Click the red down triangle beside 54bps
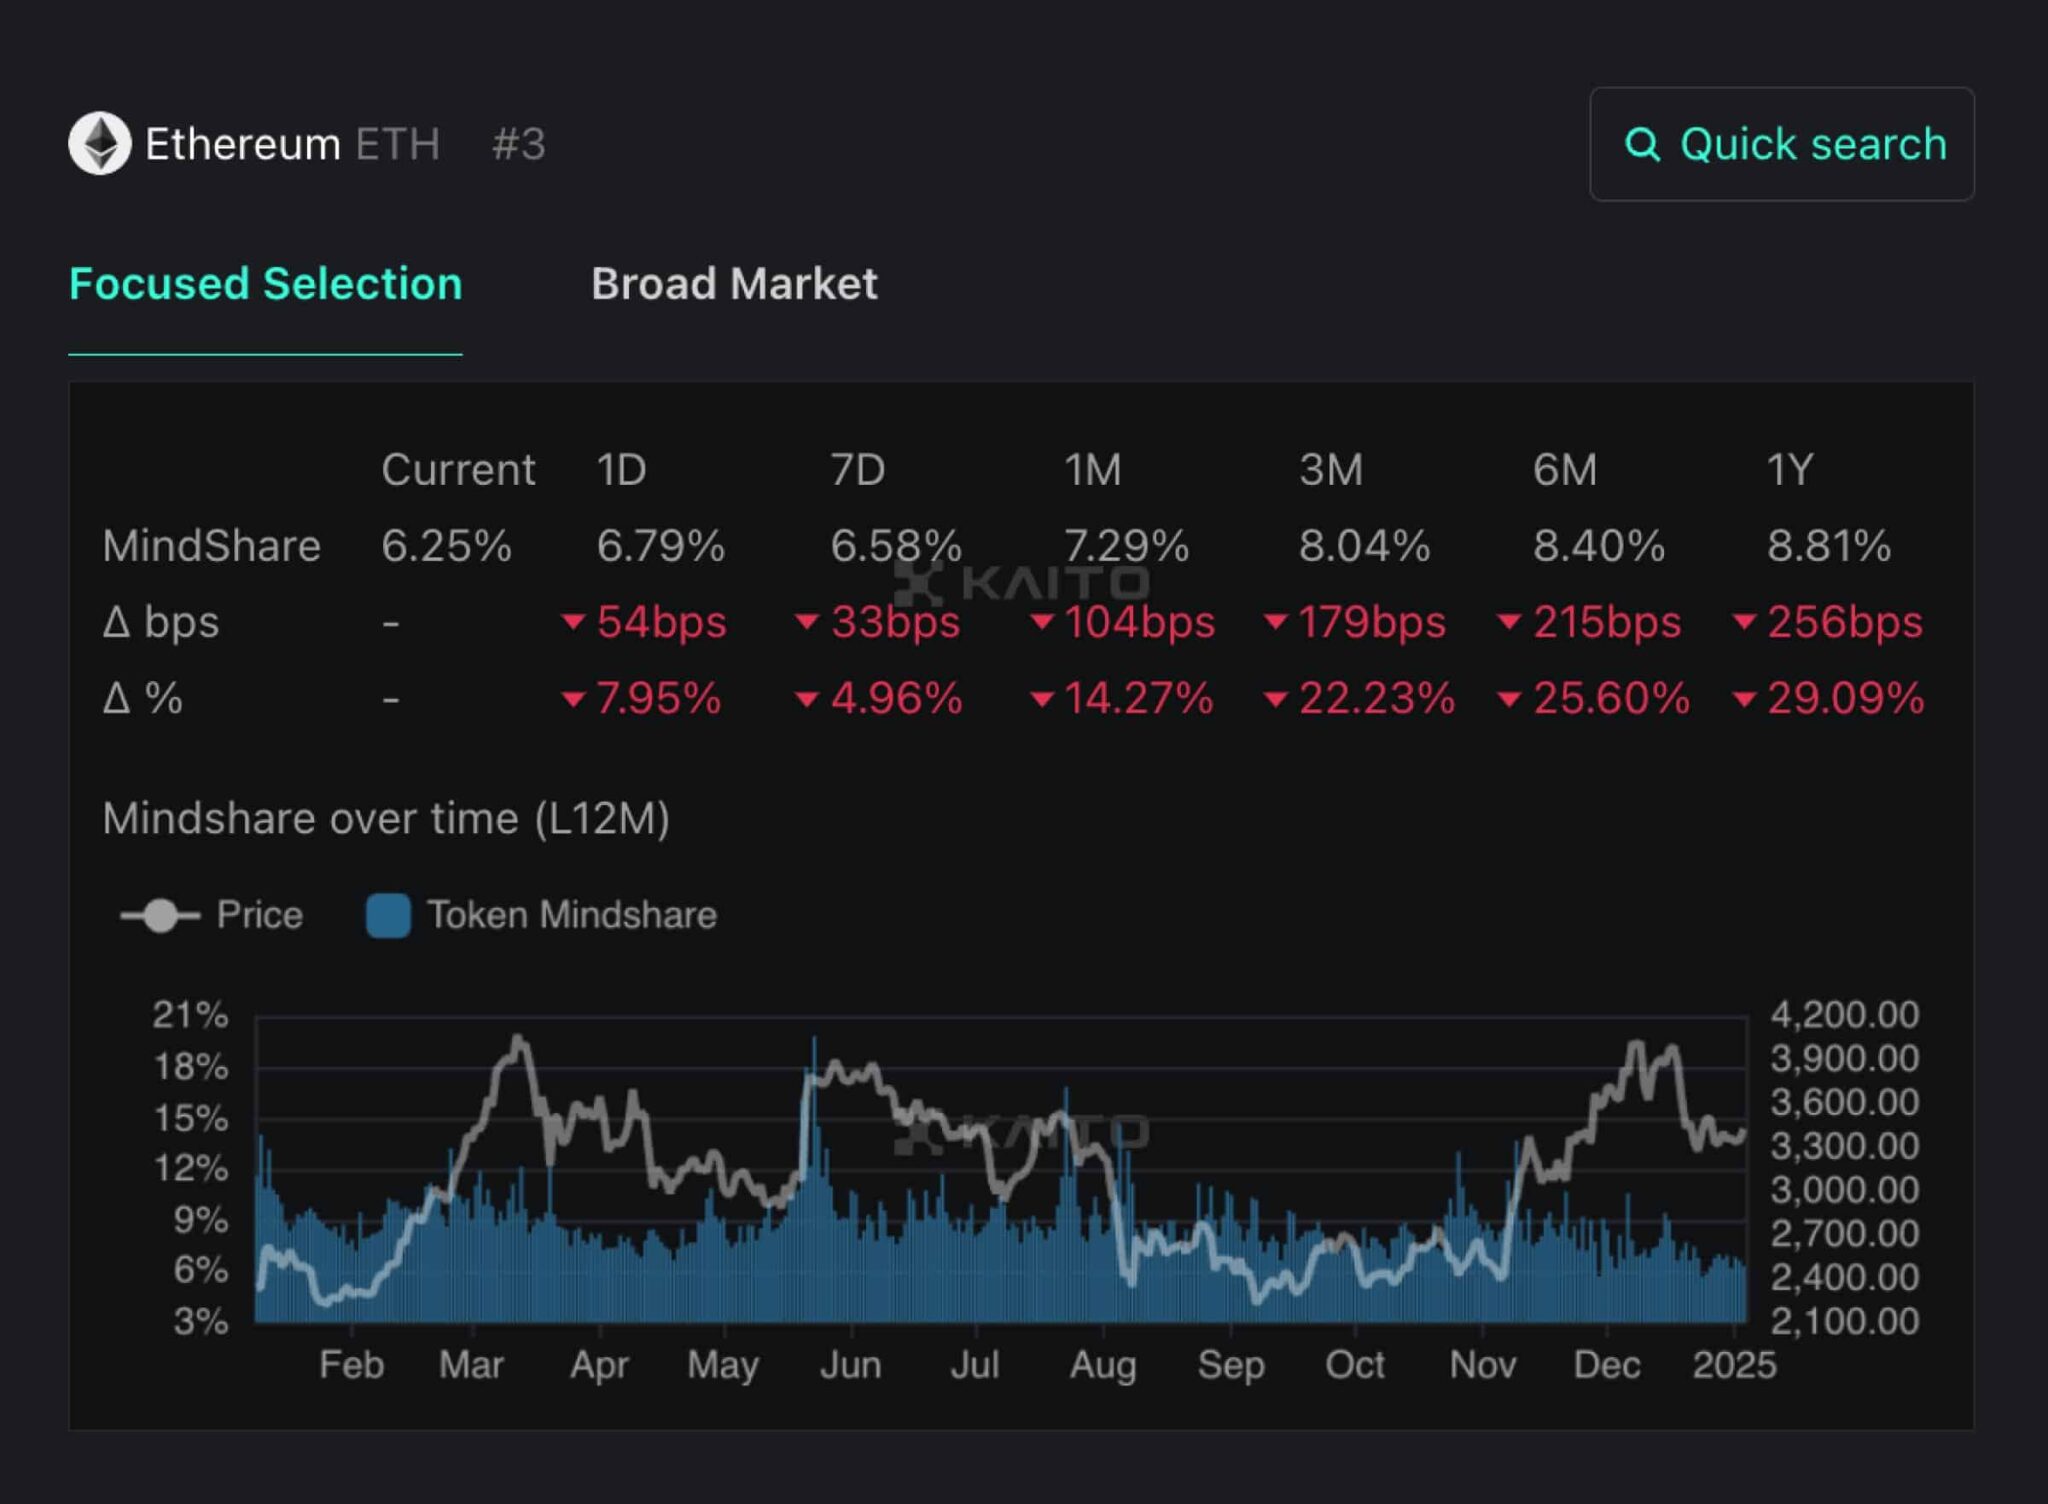 pyautogui.click(x=573, y=622)
